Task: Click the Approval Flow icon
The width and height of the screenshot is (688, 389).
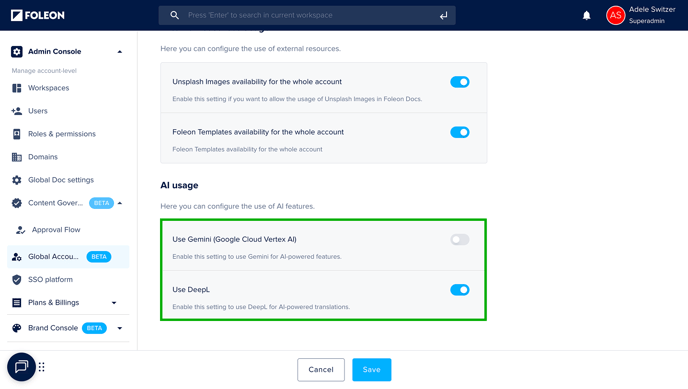Action: pos(20,230)
